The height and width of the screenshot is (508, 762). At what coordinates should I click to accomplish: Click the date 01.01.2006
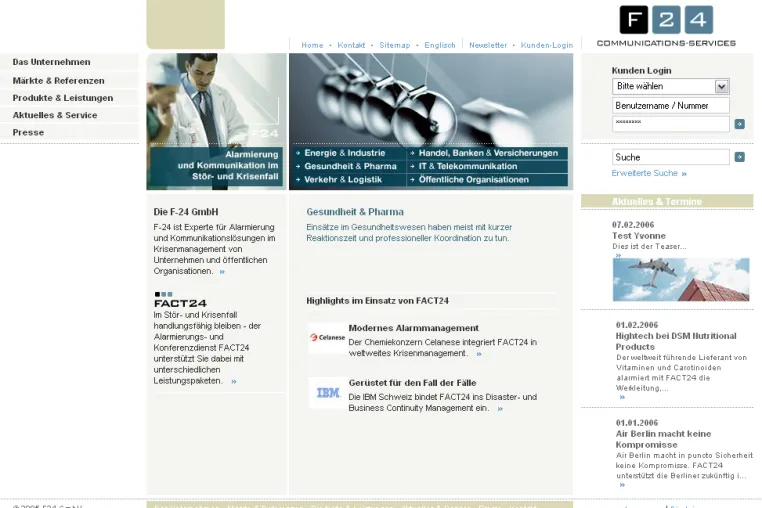(637, 423)
